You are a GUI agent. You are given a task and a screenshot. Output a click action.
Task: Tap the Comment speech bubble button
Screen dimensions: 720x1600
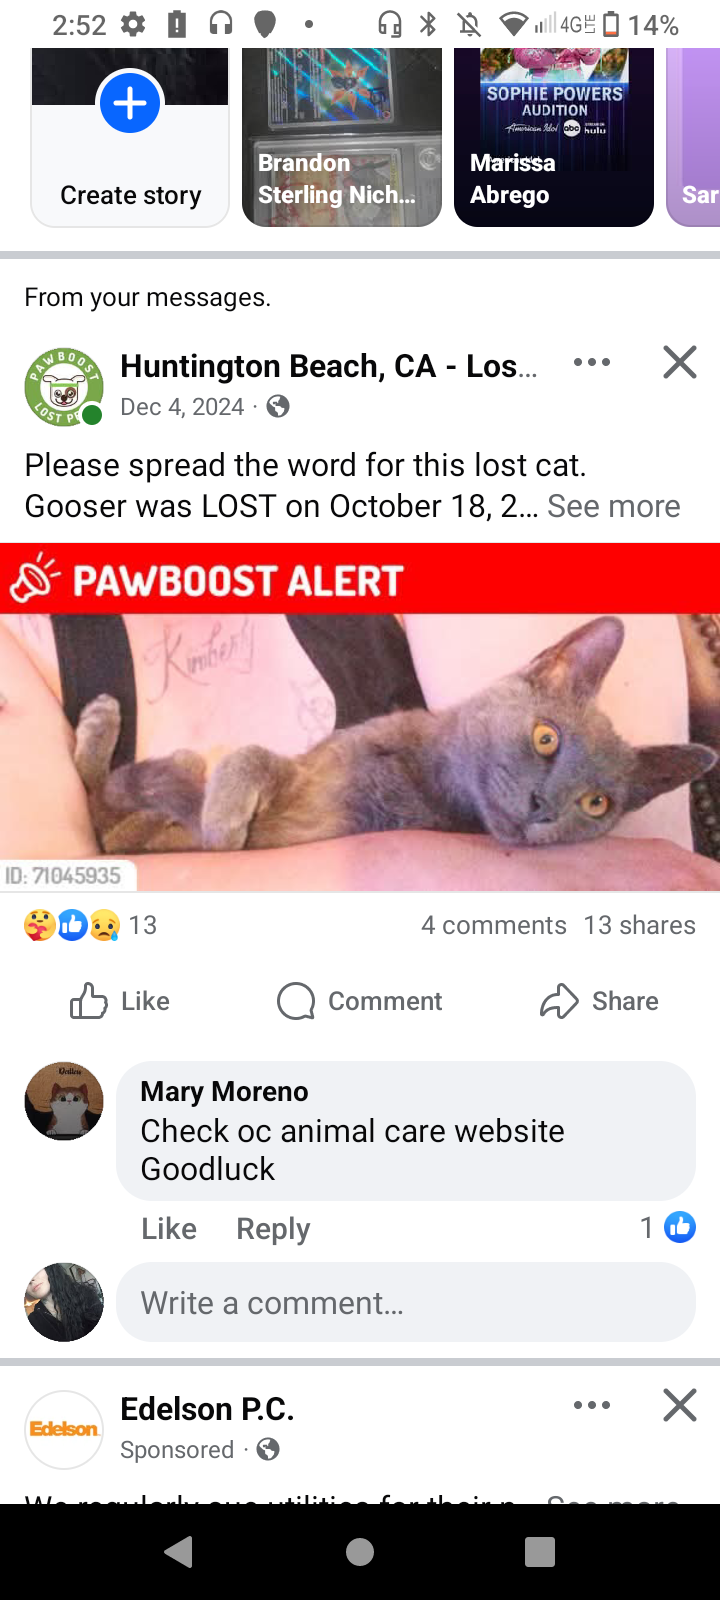[360, 1001]
